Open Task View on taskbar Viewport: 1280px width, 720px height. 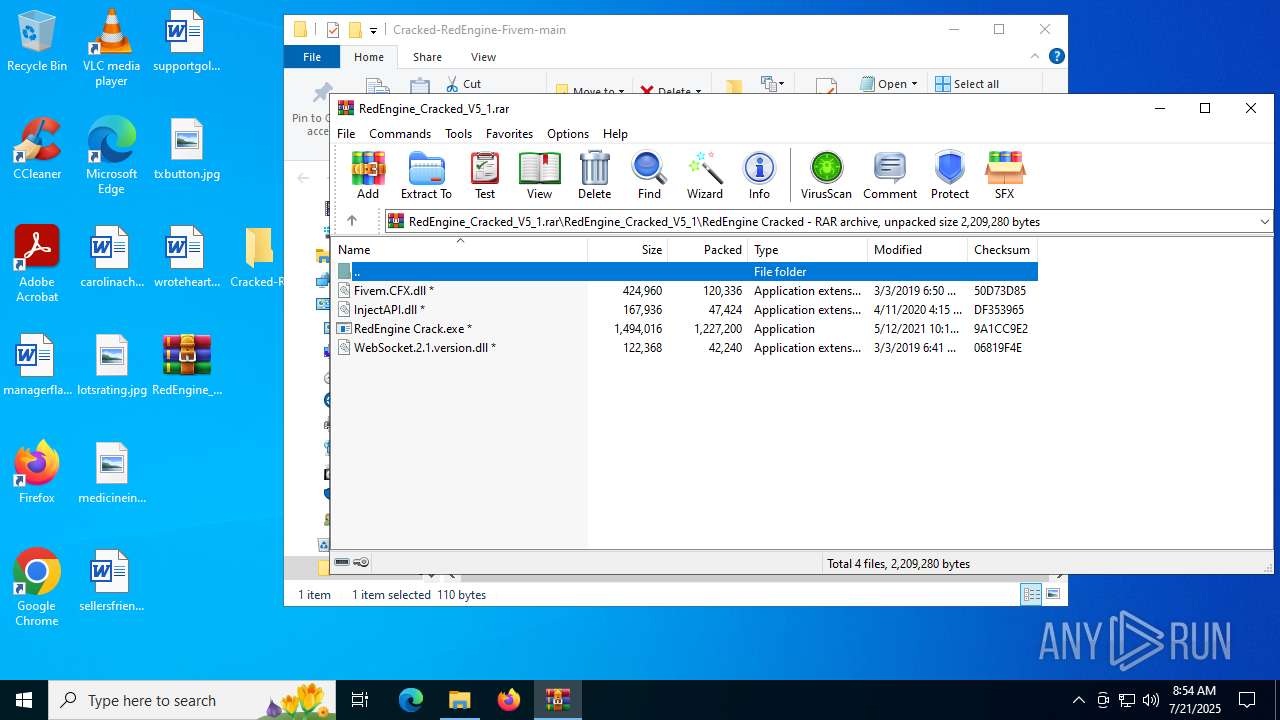[361, 700]
